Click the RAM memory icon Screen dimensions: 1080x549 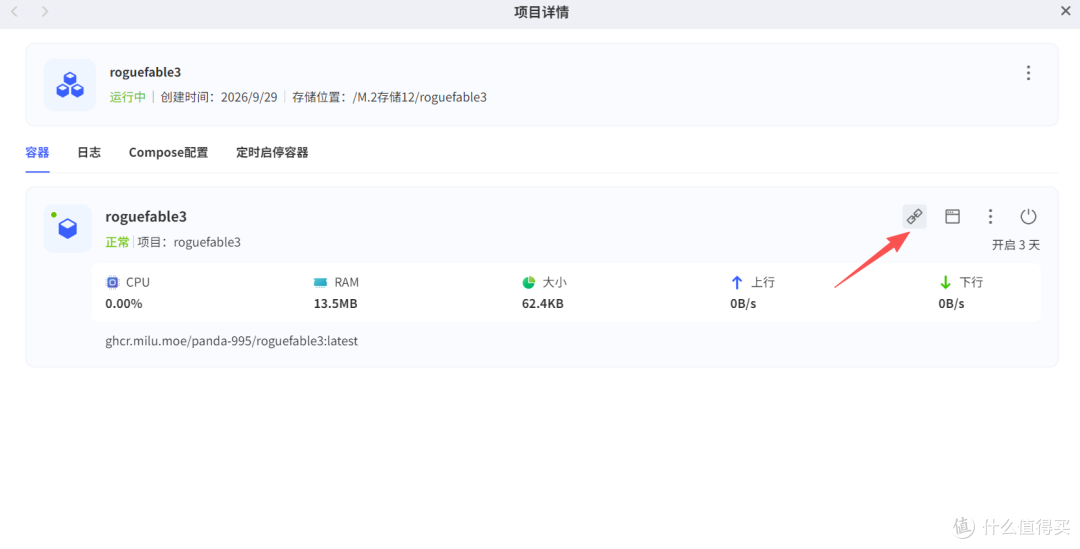[320, 282]
